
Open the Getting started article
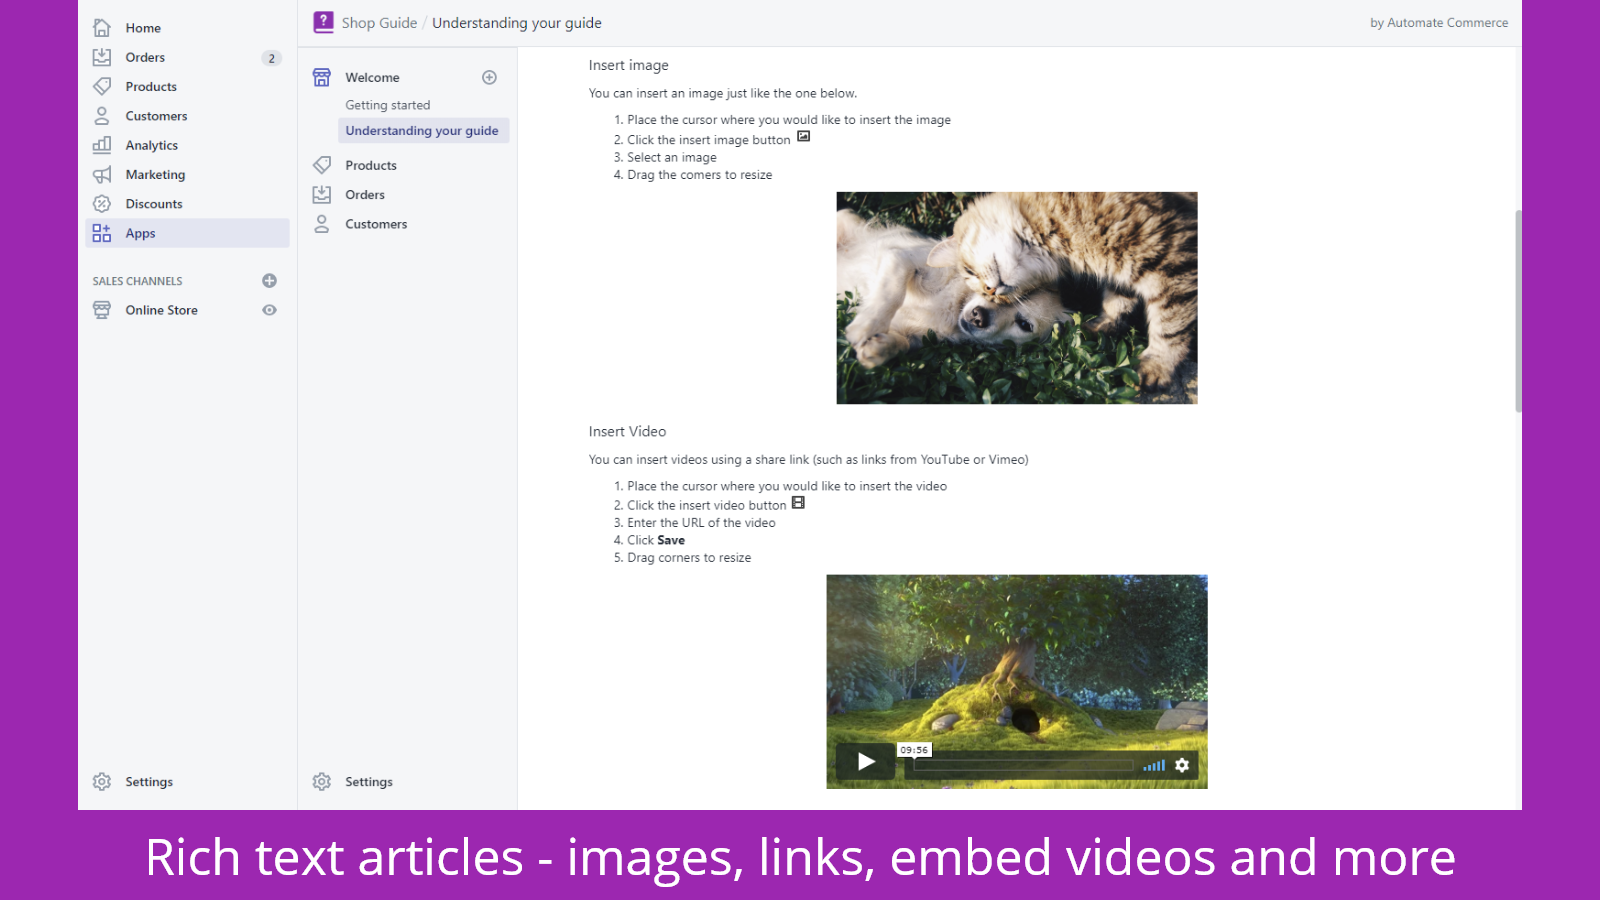click(x=387, y=104)
